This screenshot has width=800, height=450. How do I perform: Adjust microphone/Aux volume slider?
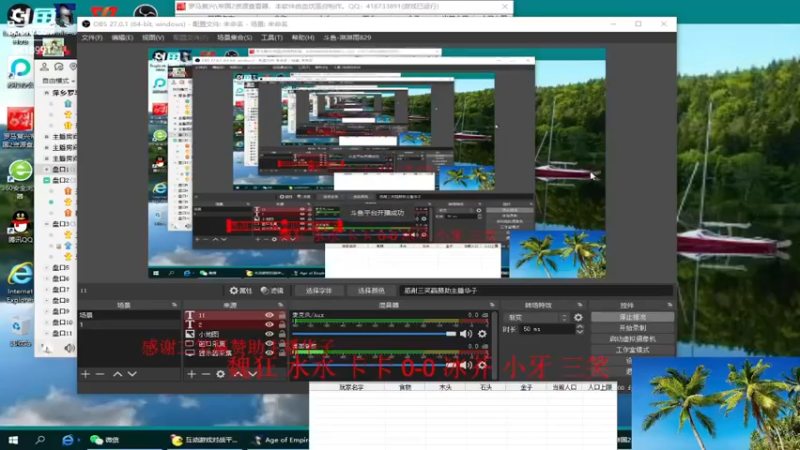tap(374, 334)
